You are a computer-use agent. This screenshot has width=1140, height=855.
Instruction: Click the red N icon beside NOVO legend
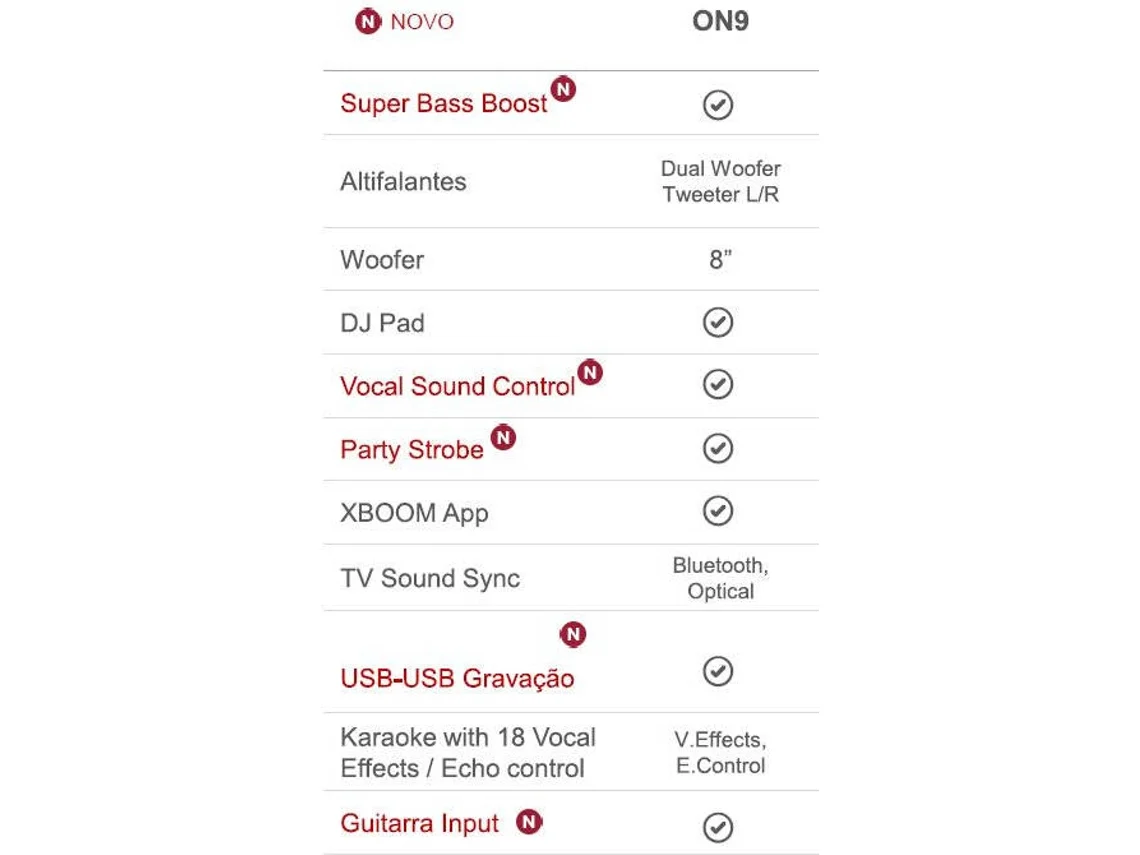(x=368, y=22)
